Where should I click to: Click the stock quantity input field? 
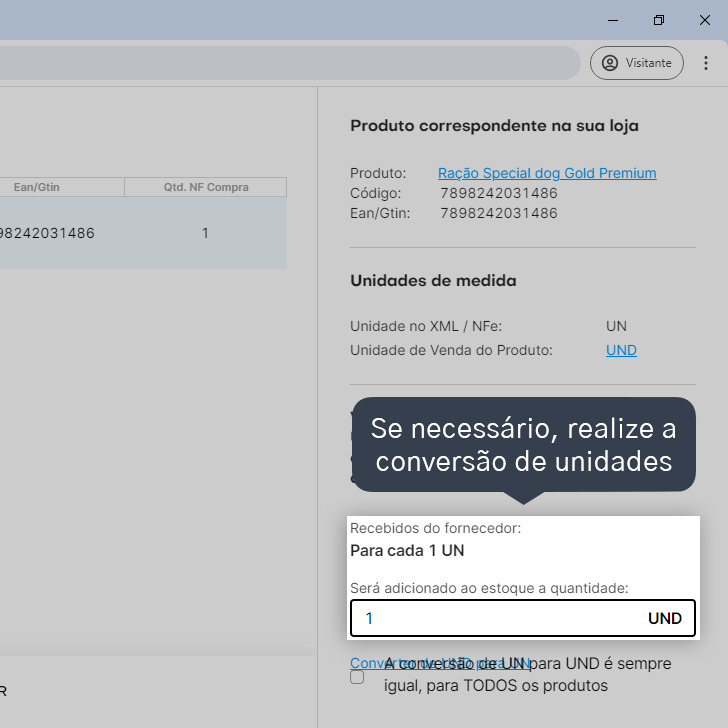click(x=523, y=618)
